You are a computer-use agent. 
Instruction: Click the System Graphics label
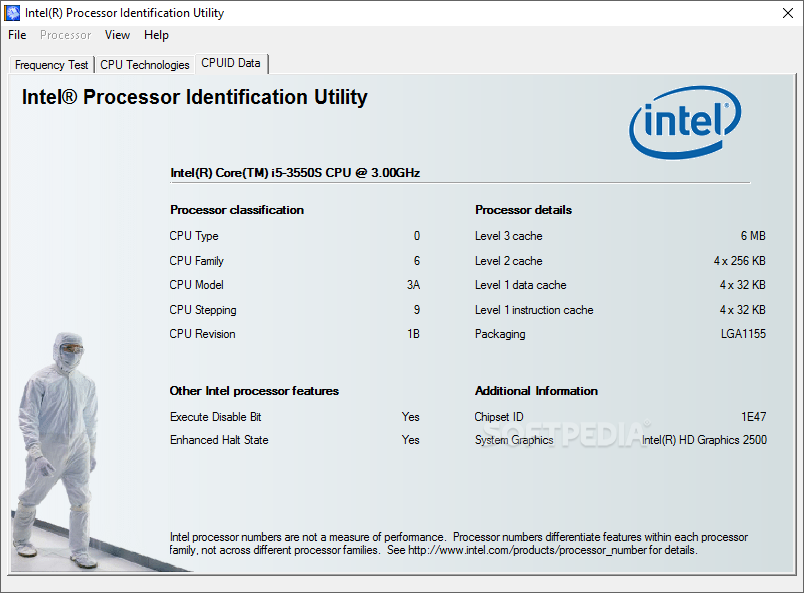click(x=514, y=440)
